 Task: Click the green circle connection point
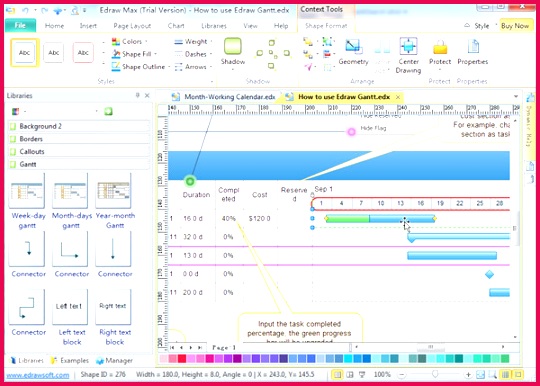click(190, 181)
